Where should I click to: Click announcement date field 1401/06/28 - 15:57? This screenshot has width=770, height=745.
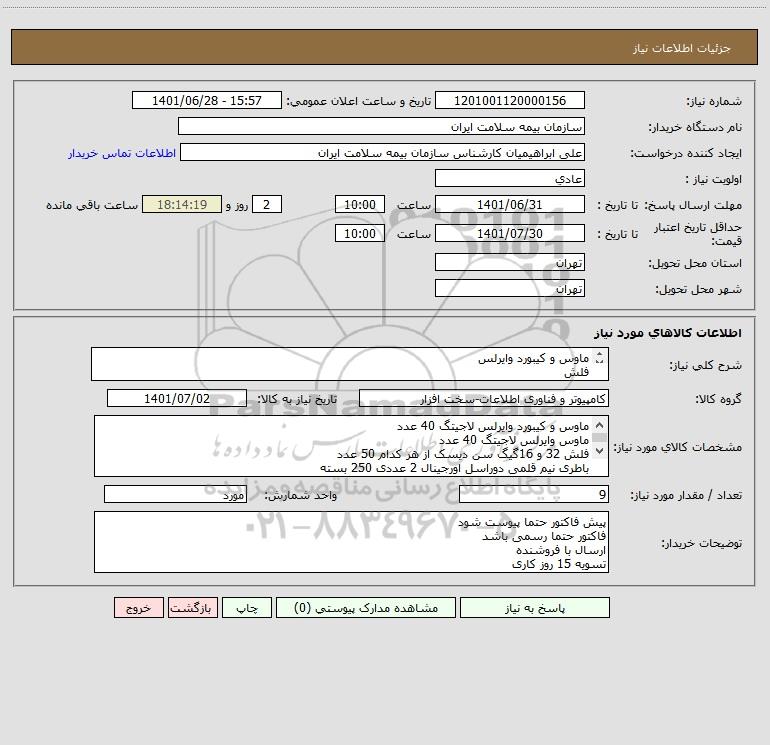[207, 100]
